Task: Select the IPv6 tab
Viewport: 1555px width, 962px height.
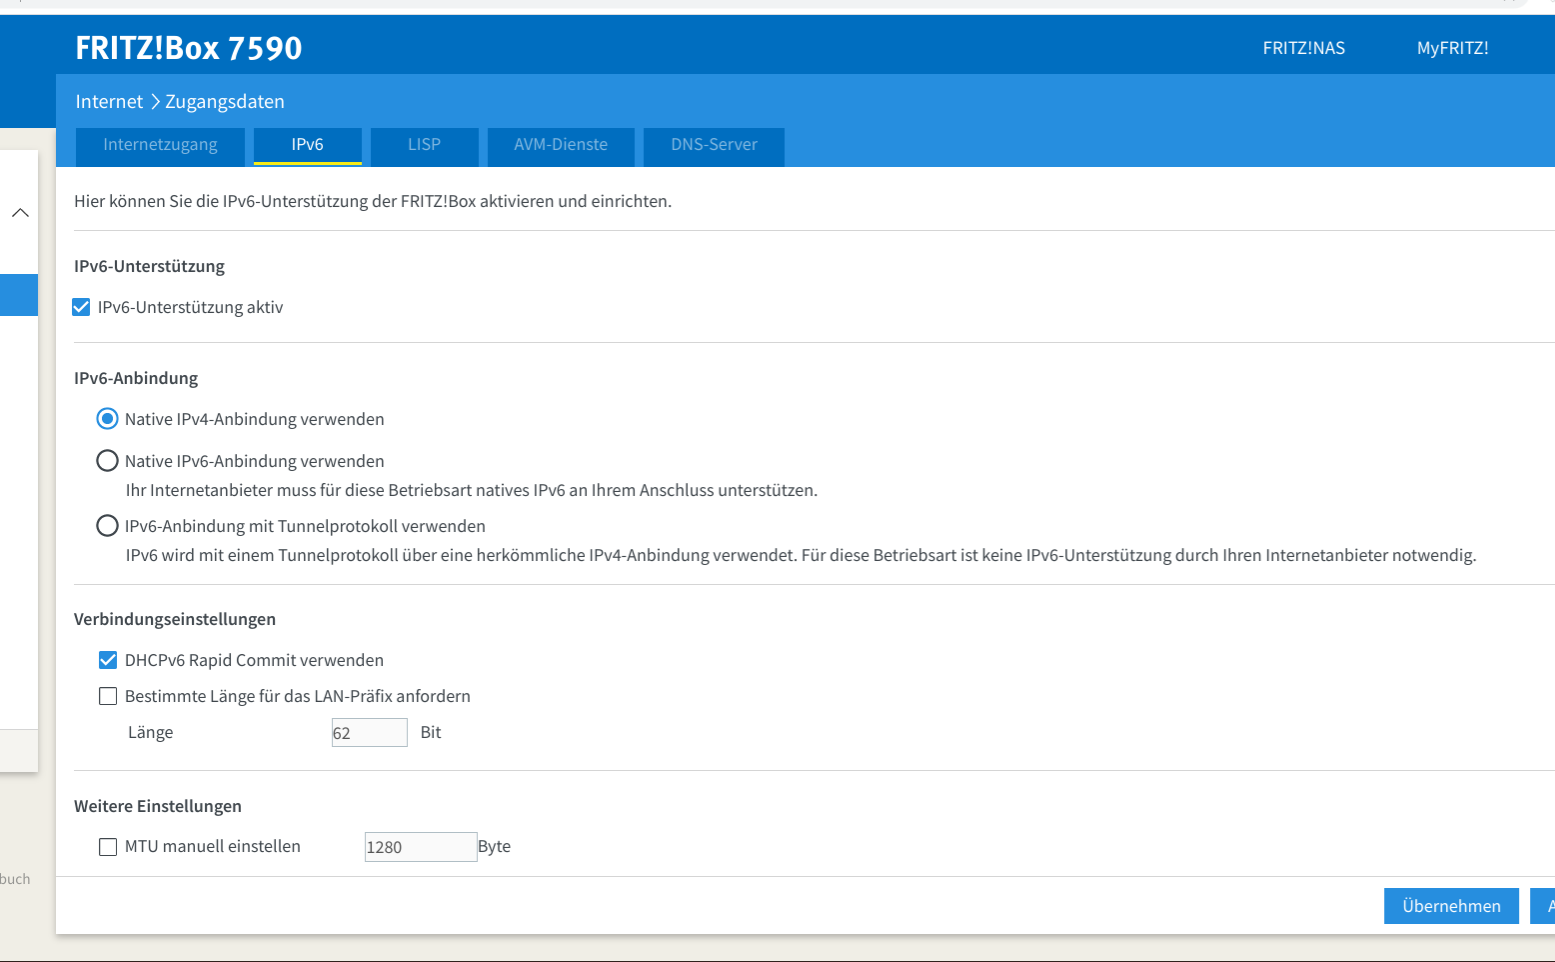Action: (307, 146)
